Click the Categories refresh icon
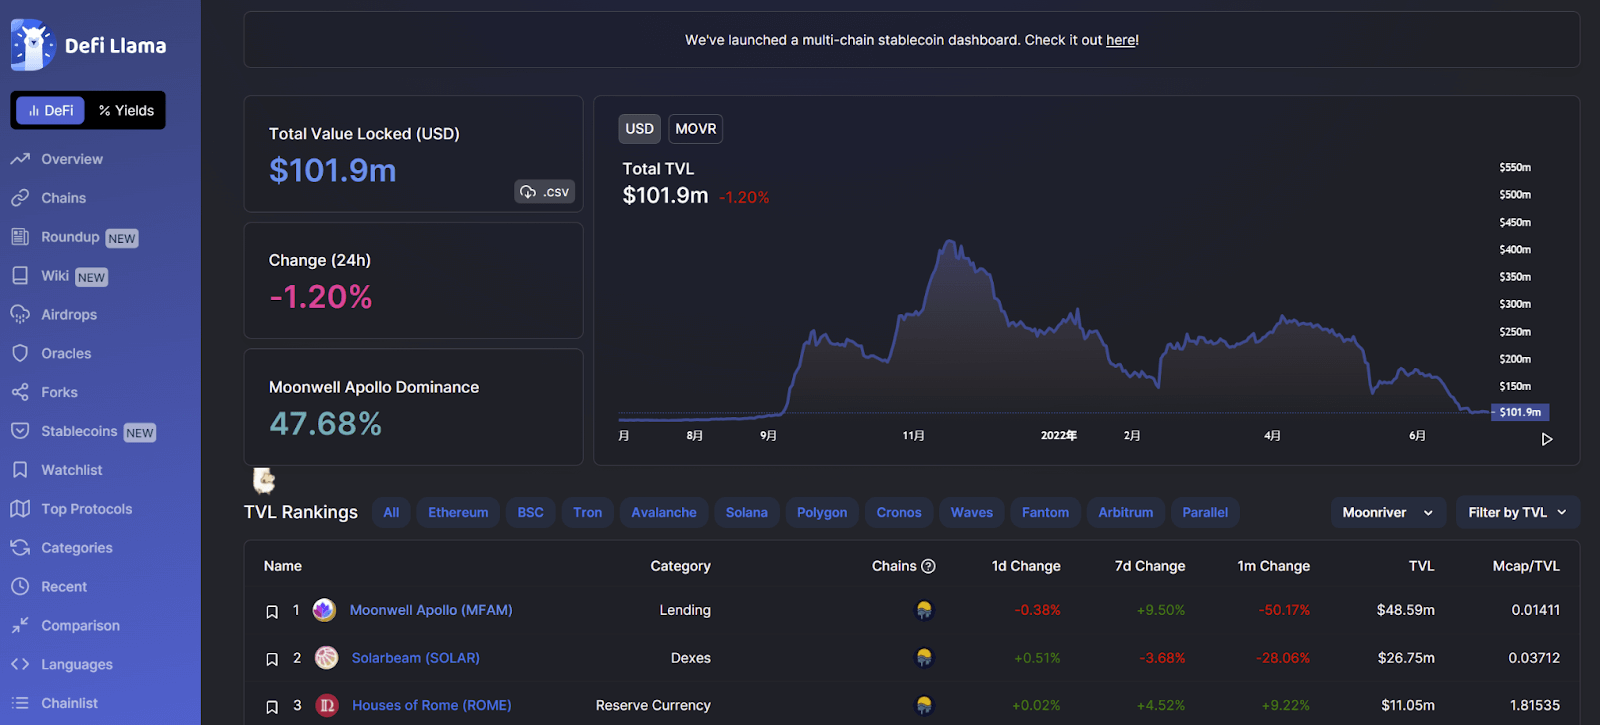 20,548
